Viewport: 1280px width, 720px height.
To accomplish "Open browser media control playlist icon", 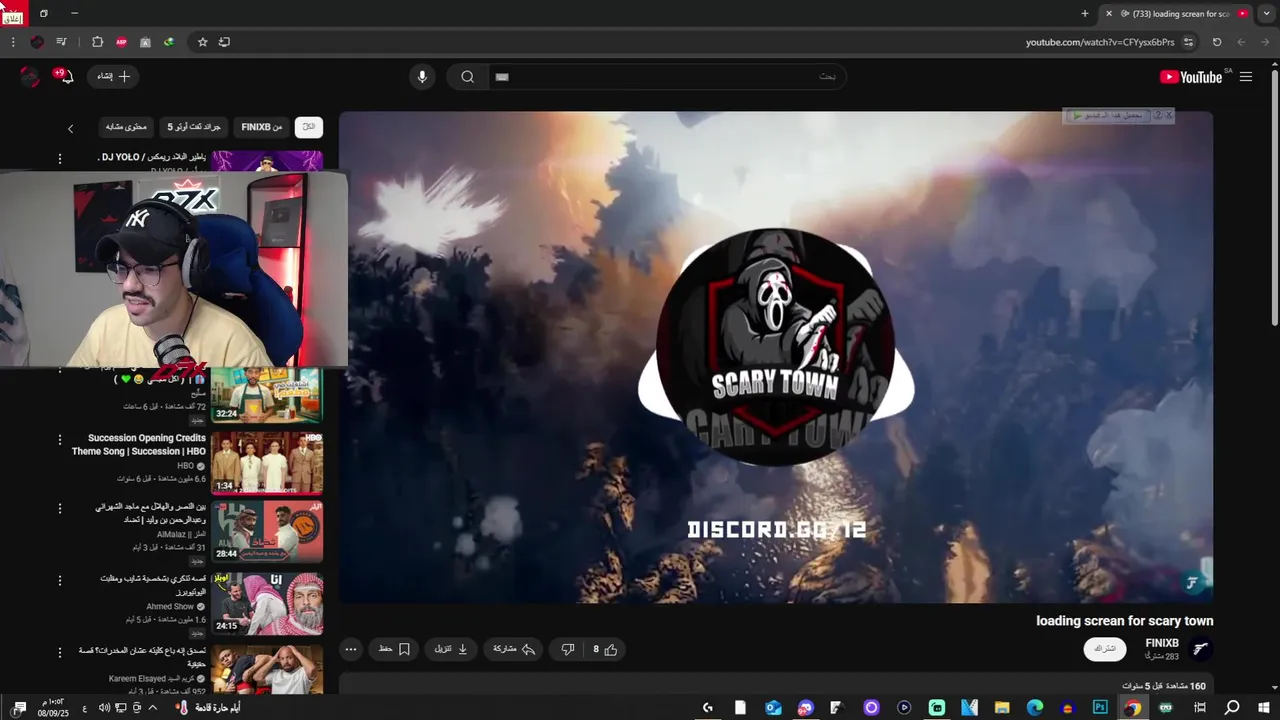I will tap(61, 42).
